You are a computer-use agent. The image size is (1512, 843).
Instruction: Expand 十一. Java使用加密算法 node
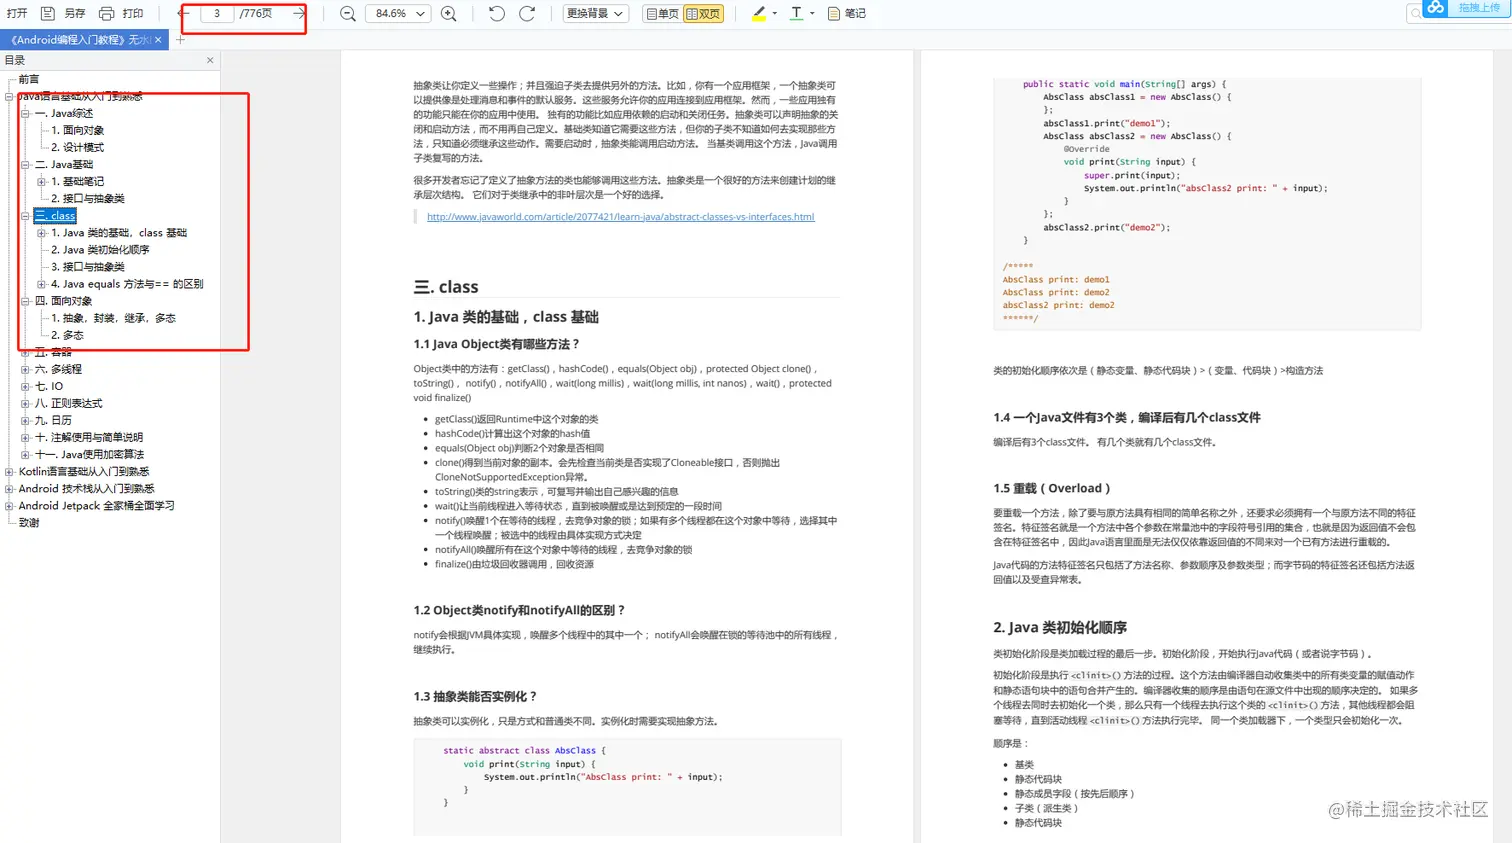pyautogui.click(x=25, y=454)
